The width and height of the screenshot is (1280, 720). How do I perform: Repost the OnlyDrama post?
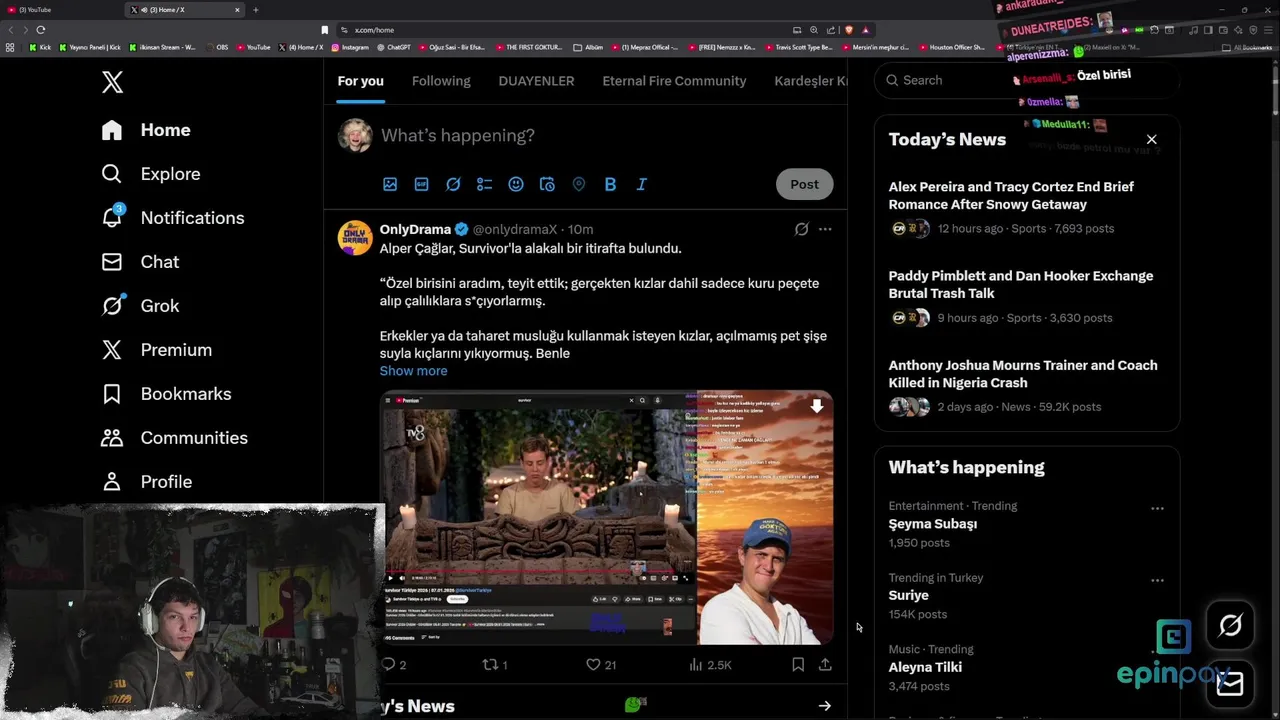[495, 664]
